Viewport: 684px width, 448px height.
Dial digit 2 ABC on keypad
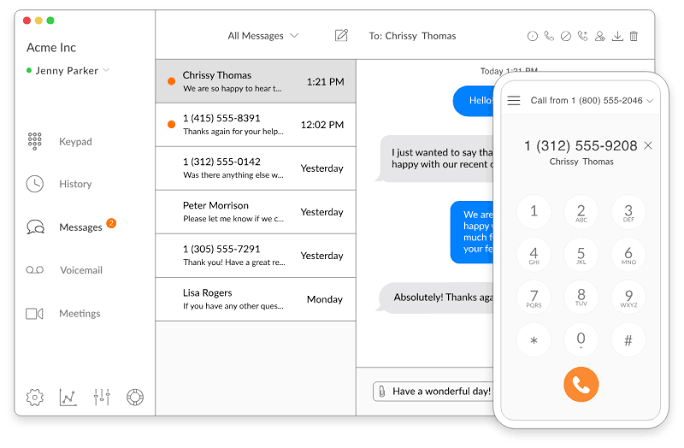[x=581, y=212]
